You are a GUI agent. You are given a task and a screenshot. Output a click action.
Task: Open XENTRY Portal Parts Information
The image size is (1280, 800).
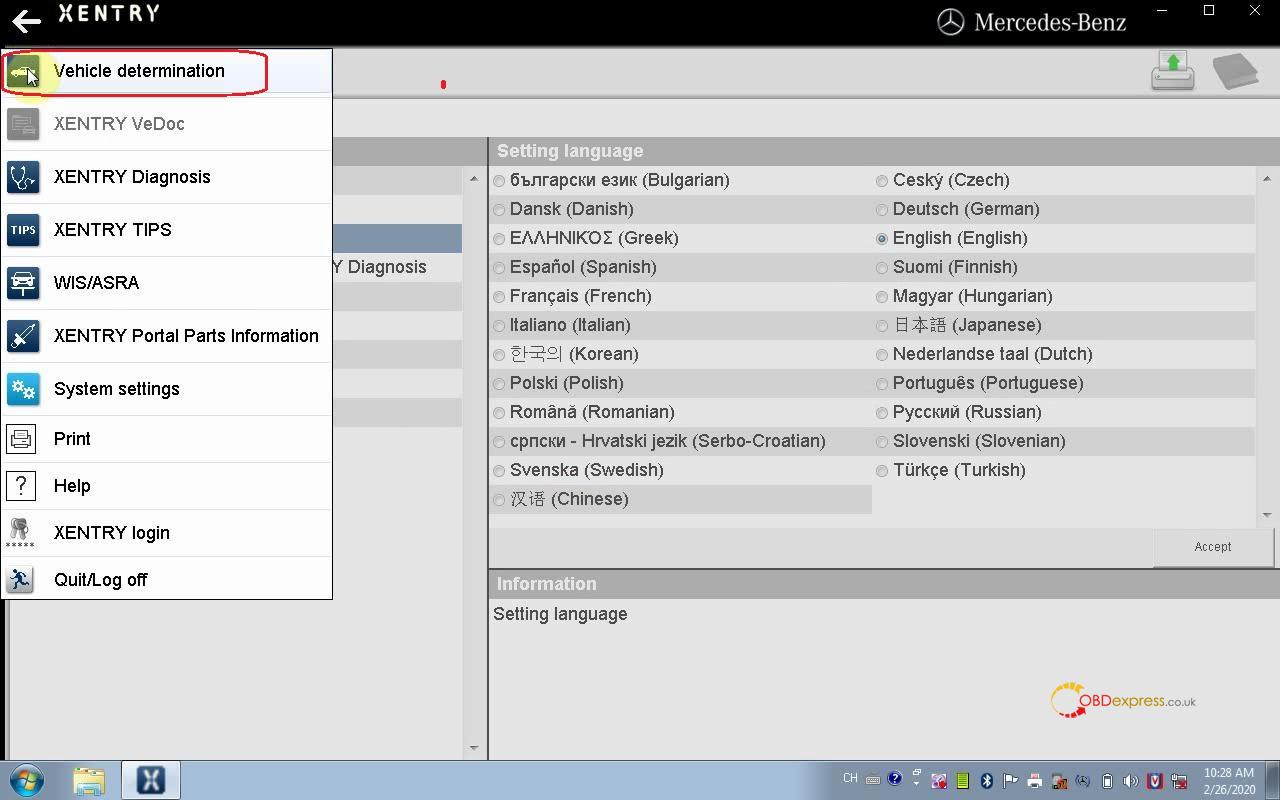click(x=166, y=336)
